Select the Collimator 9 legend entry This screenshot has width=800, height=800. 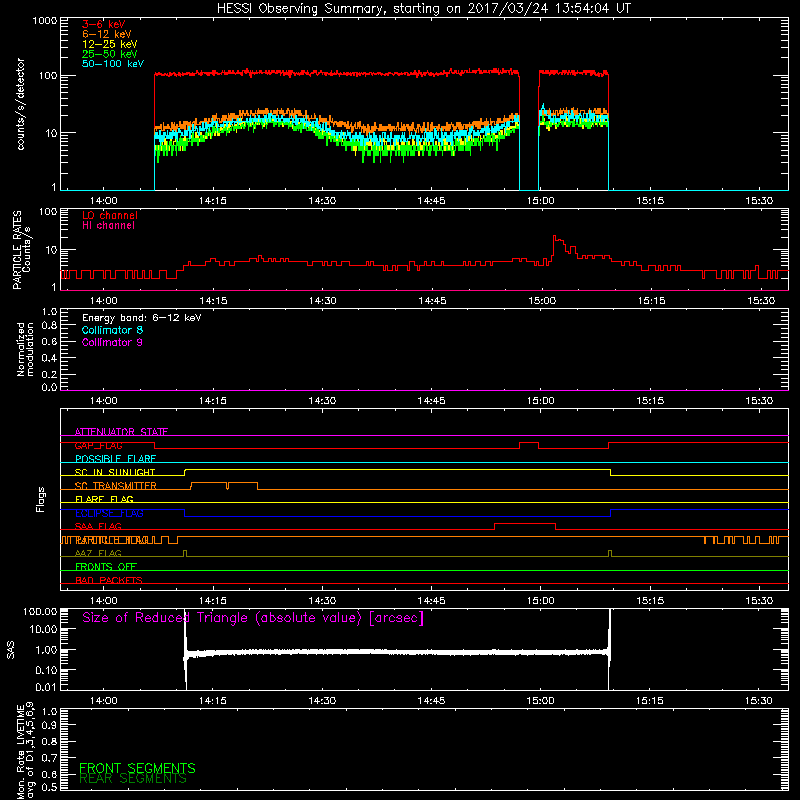coord(112,342)
